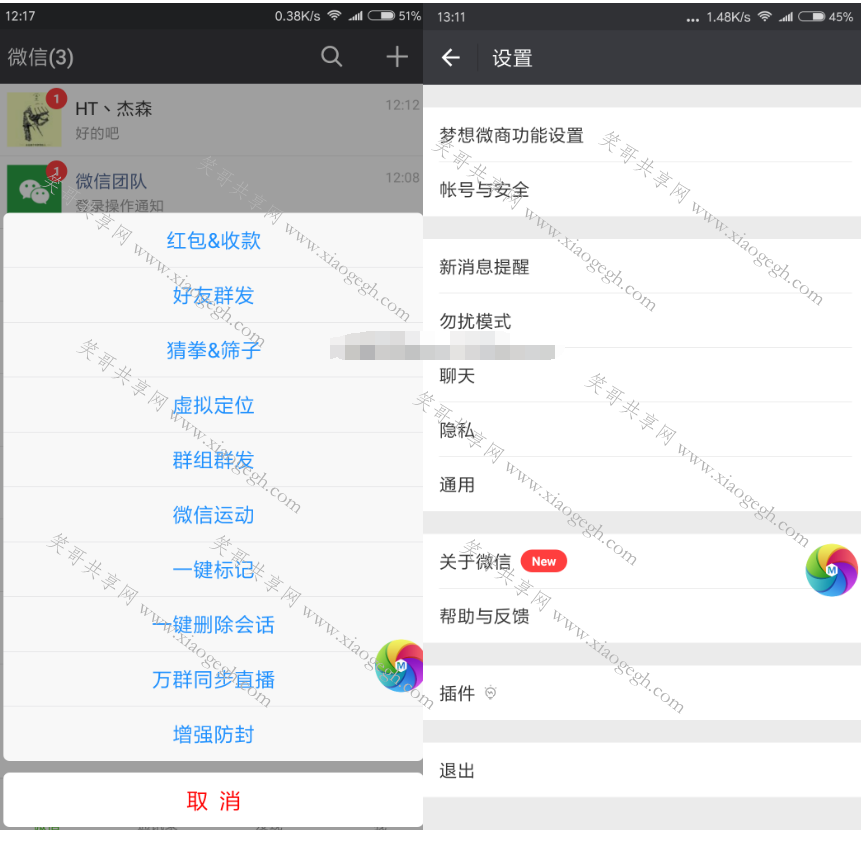Tap the back arrow in Settings screen
This screenshot has width=861, height=841.
pos(450,58)
